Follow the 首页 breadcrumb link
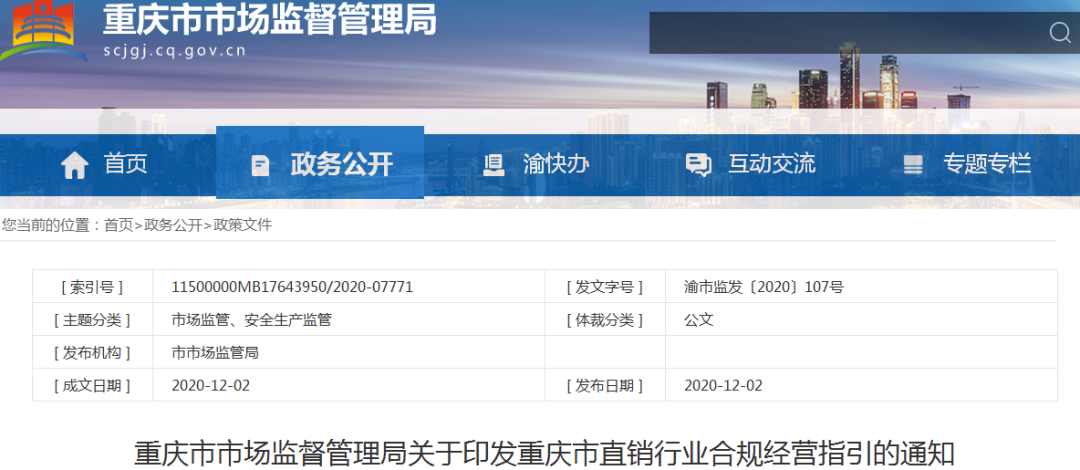Image resolution: width=1080 pixels, height=470 pixels. point(118,225)
